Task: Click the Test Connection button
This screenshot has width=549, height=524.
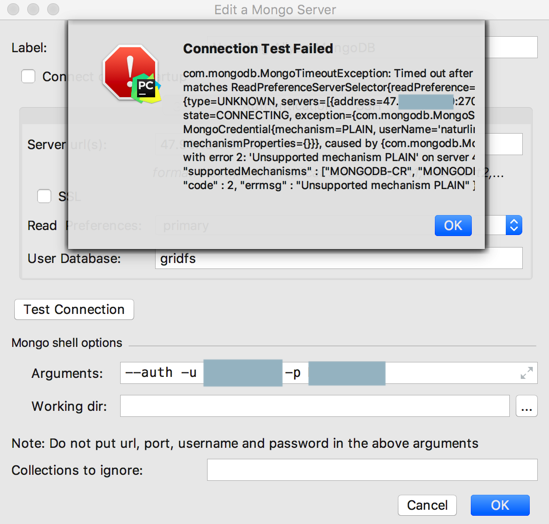Action: [74, 309]
